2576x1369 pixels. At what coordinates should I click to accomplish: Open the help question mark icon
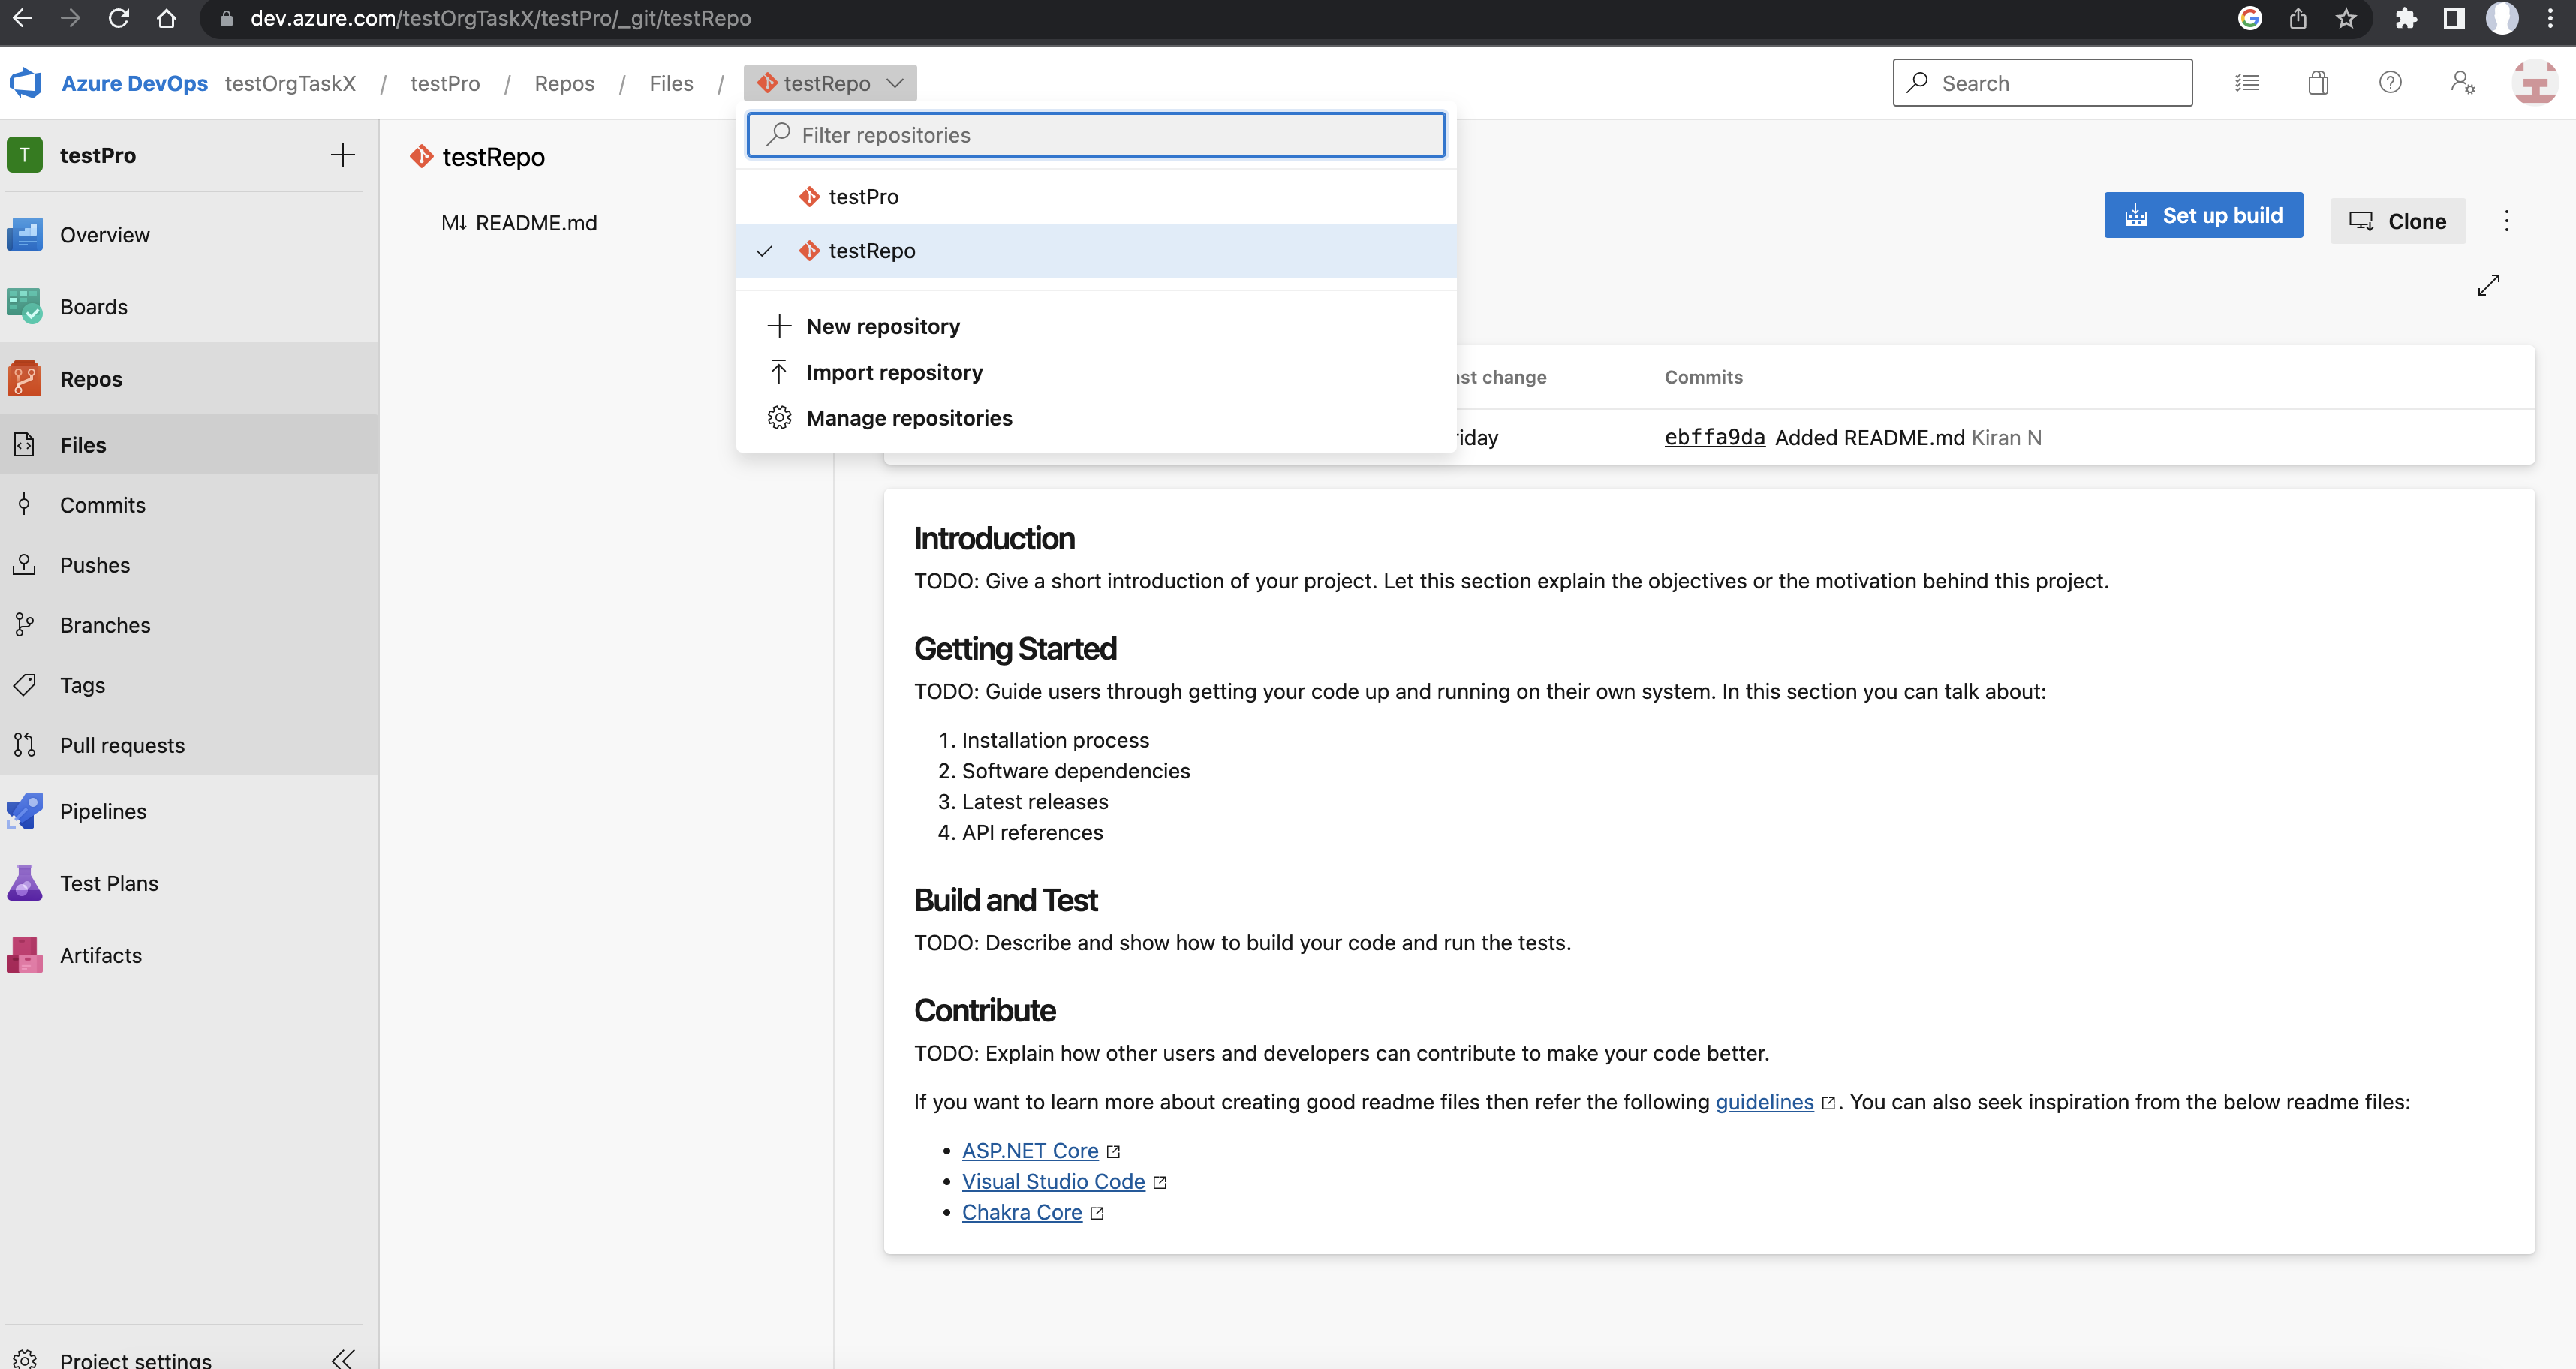pyautogui.click(x=2390, y=83)
